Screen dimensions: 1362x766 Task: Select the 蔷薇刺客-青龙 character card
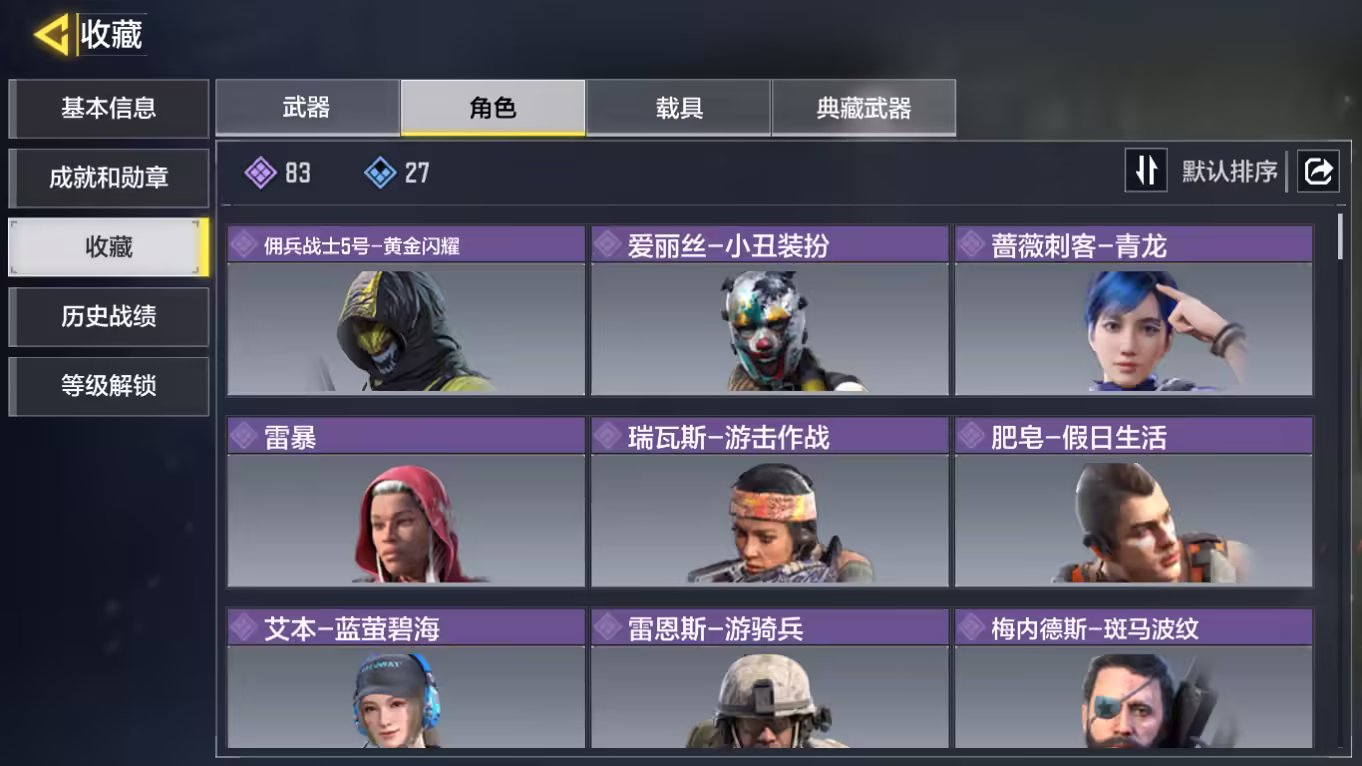point(1134,311)
